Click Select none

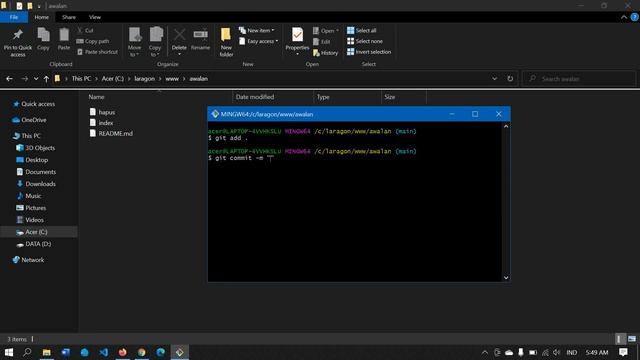click(365, 41)
